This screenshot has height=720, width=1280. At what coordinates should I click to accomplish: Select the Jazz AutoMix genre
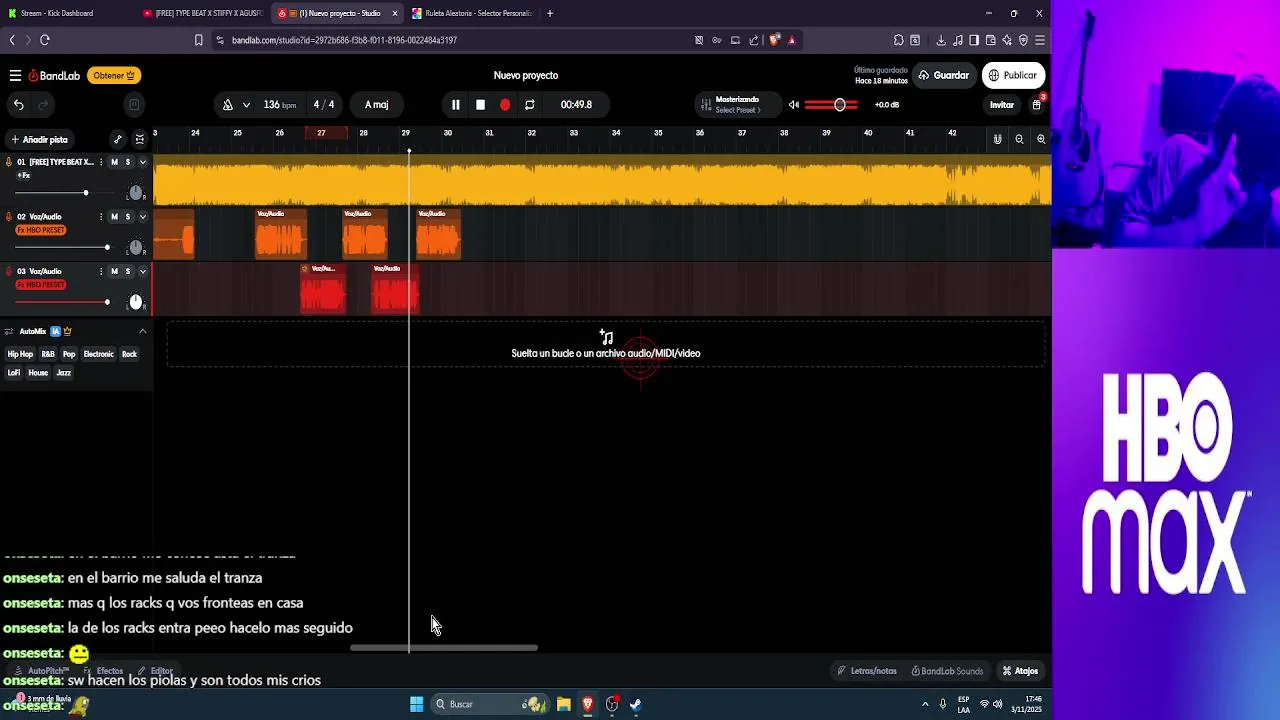pyautogui.click(x=63, y=373)
